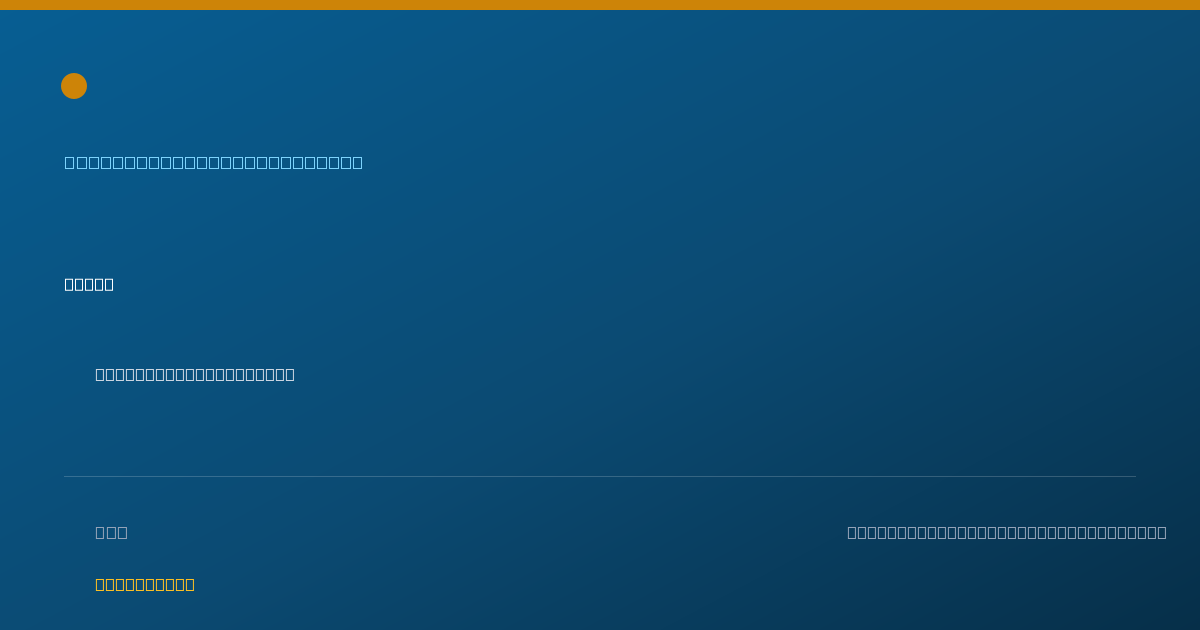Screen dimensions: 1200x630
Task: Click the short gray label above yellow text
Action: [112, 532]
